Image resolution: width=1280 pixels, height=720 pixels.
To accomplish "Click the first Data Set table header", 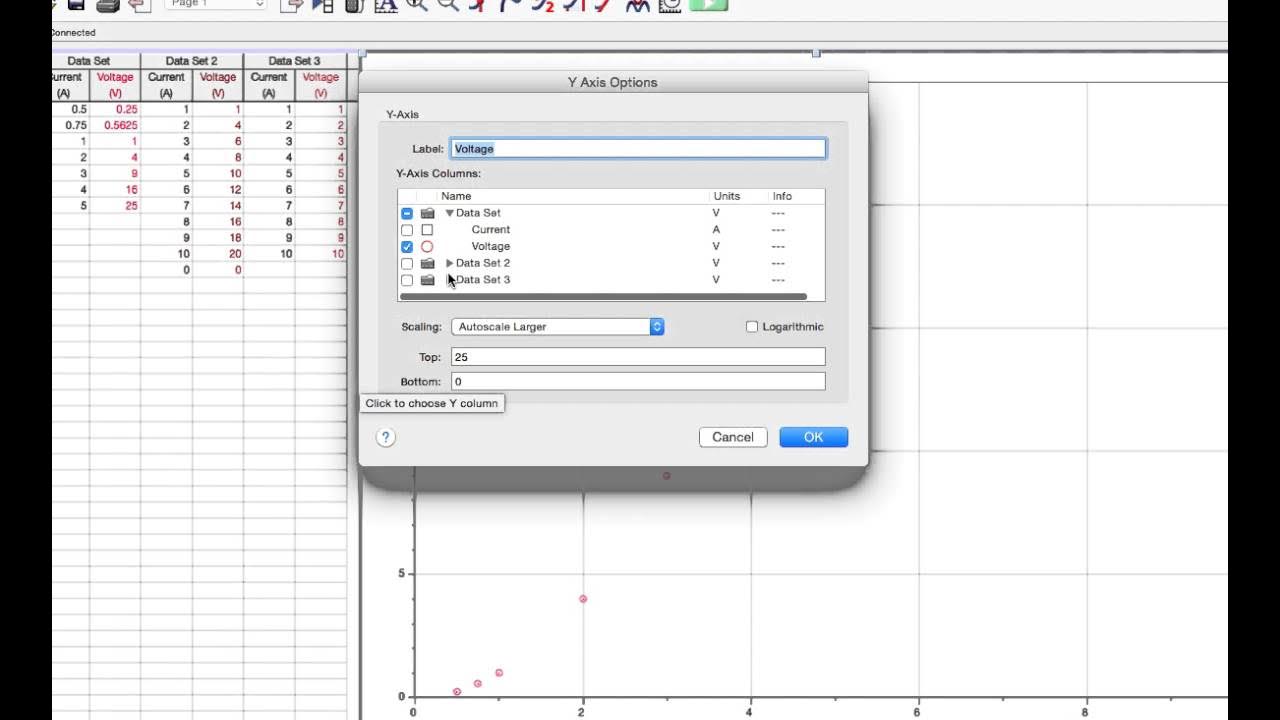I will click(89, 61).
